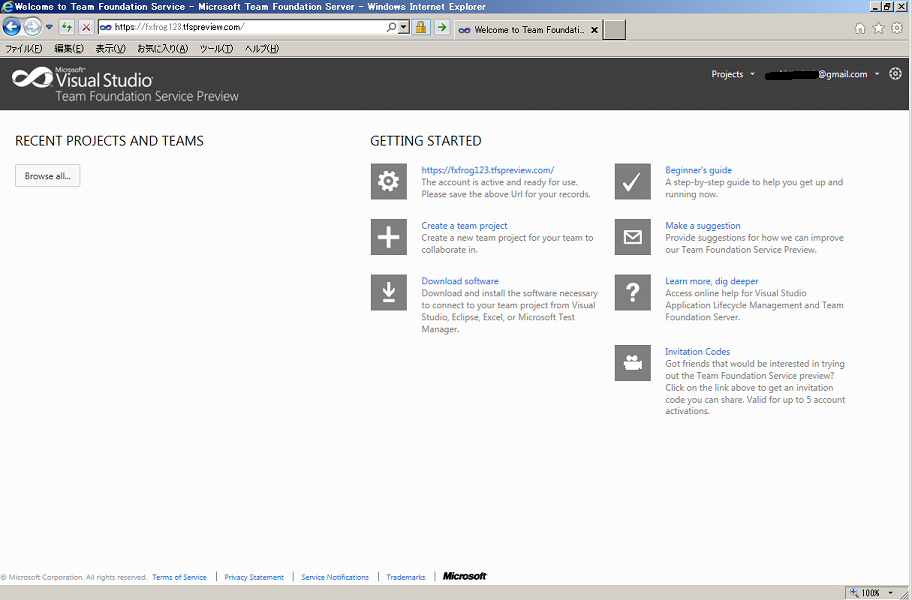912x600 pixels.
Task: Click the camera Invitation Codes icon
Action: (632, 363)
